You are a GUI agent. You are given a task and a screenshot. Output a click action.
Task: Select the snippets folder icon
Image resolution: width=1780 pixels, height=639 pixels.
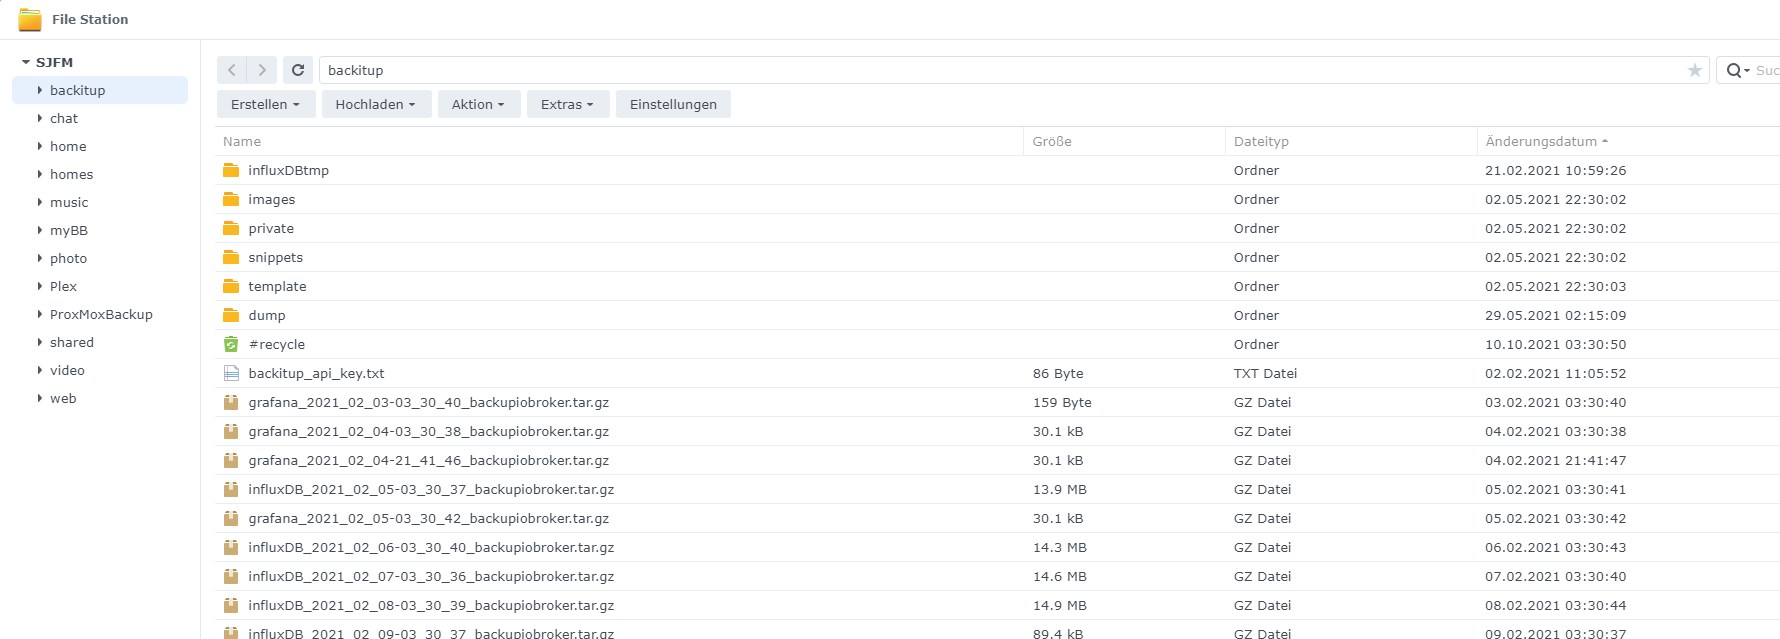(x=231, y=257)
